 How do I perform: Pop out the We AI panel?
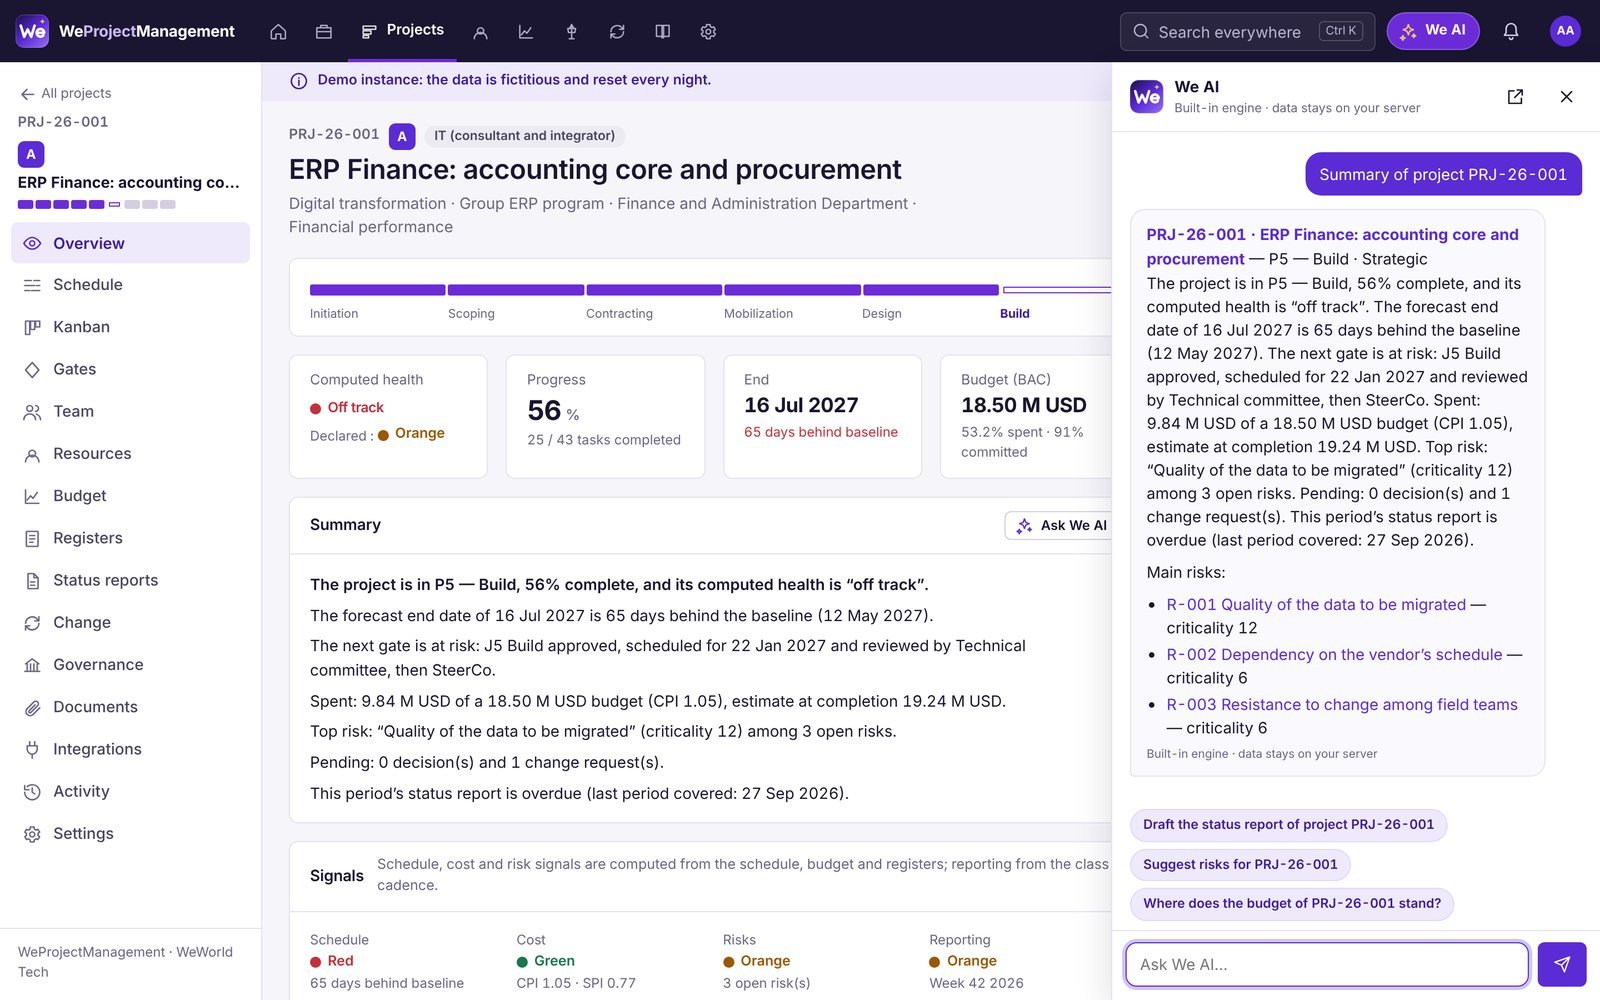click(x=1515, y=96)
